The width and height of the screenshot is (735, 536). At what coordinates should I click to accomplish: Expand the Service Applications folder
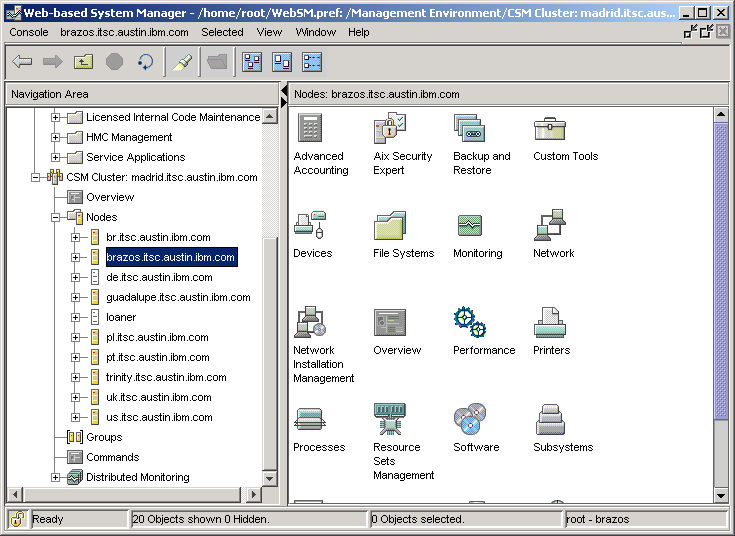[x=55, y=157]
